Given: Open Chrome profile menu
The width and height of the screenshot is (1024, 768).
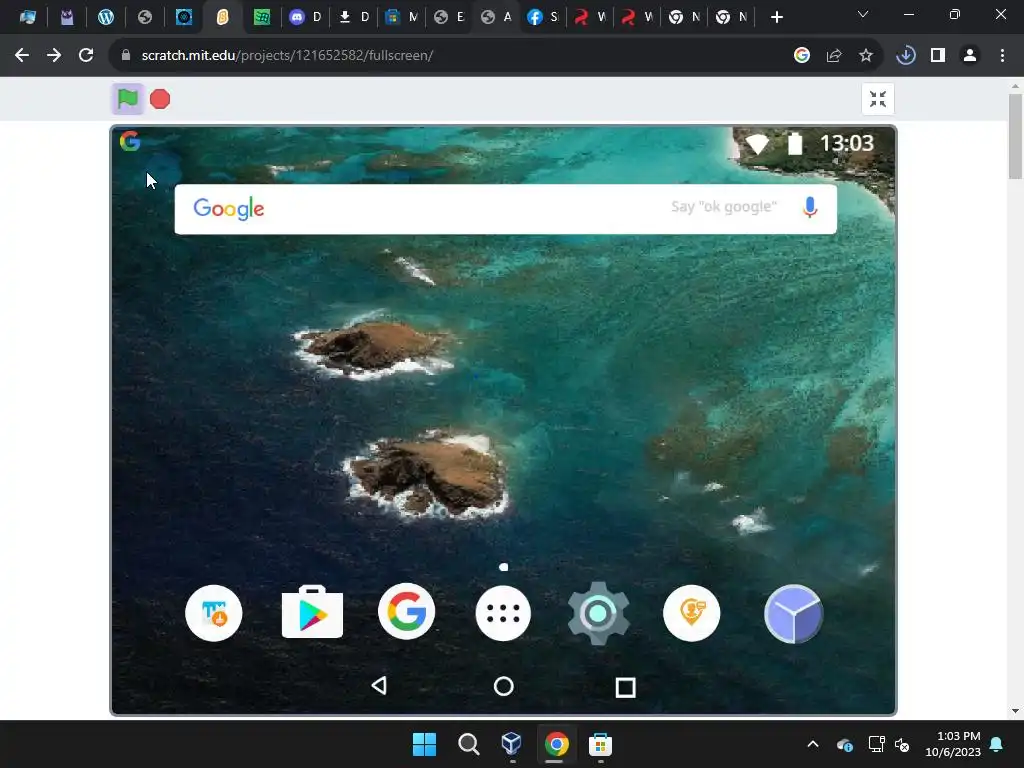Looking at the screenshot, I should coord(970,56).
